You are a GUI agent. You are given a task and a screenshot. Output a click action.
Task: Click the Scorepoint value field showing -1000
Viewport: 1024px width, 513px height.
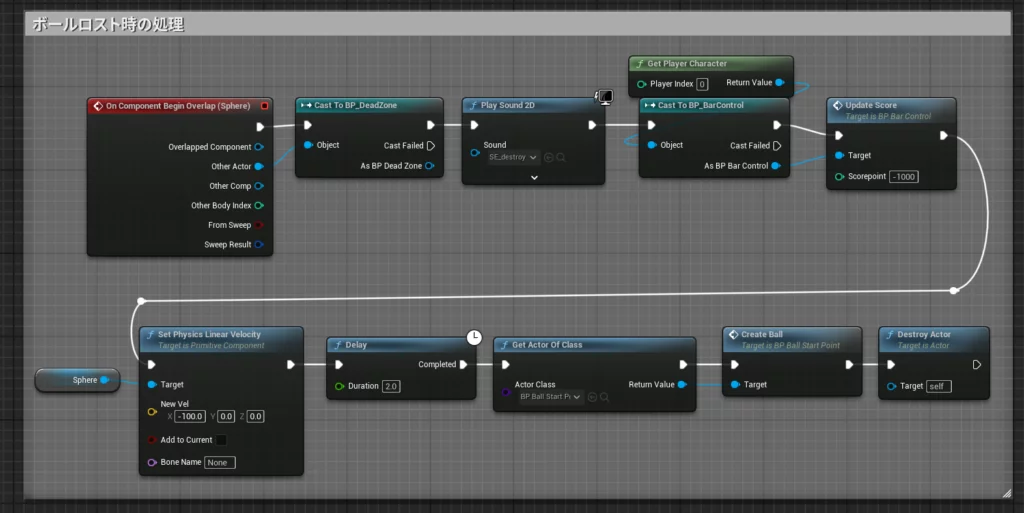(x=903, y=177)
